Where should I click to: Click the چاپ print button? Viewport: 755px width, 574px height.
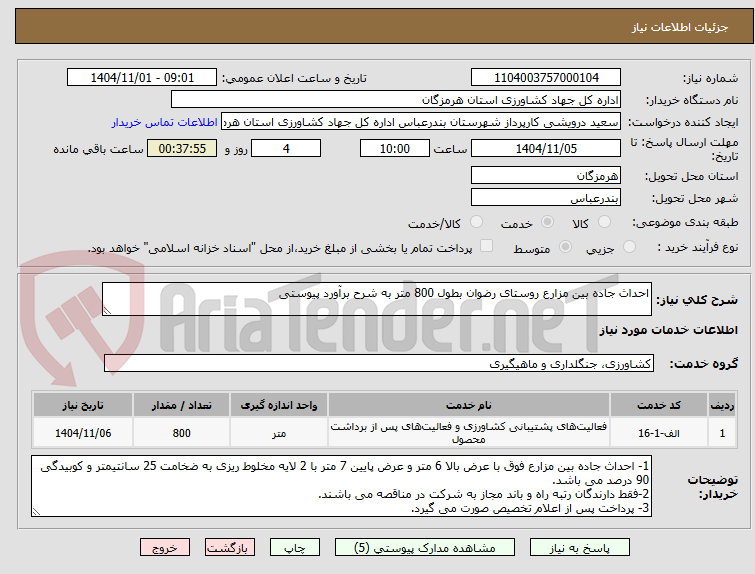(x=295, y=548)
